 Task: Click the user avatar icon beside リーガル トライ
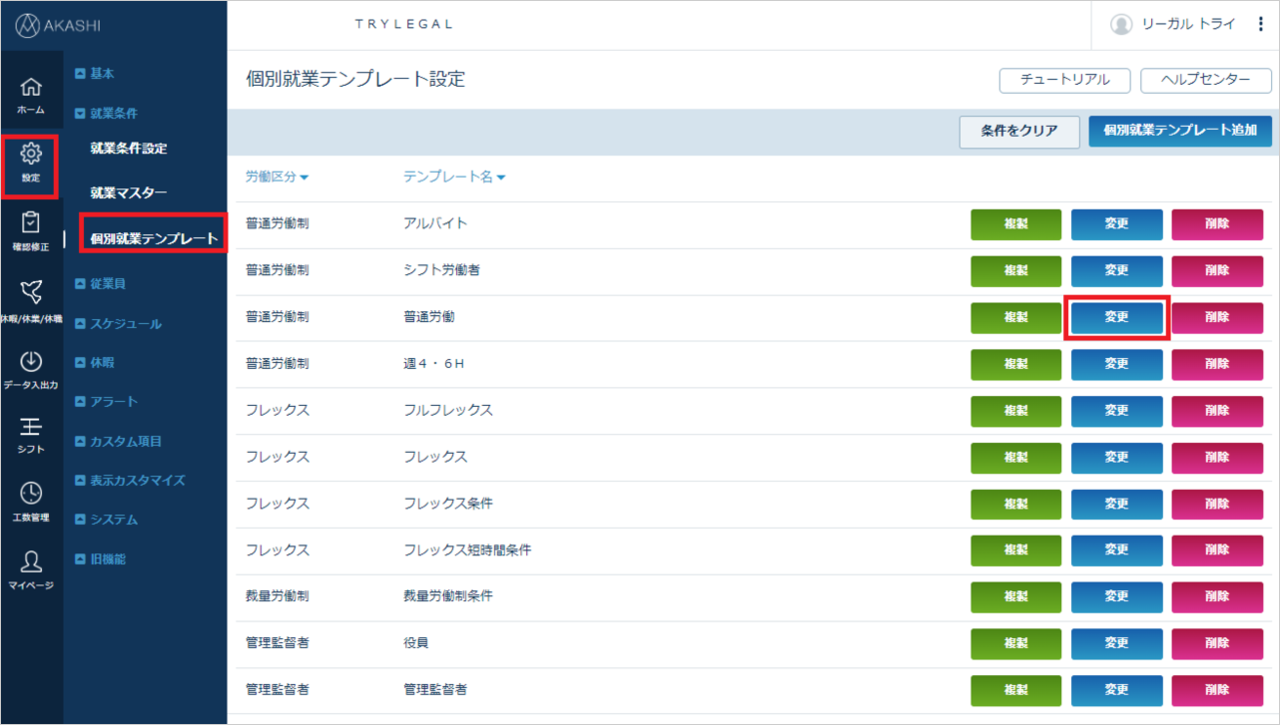[1121, 25]
